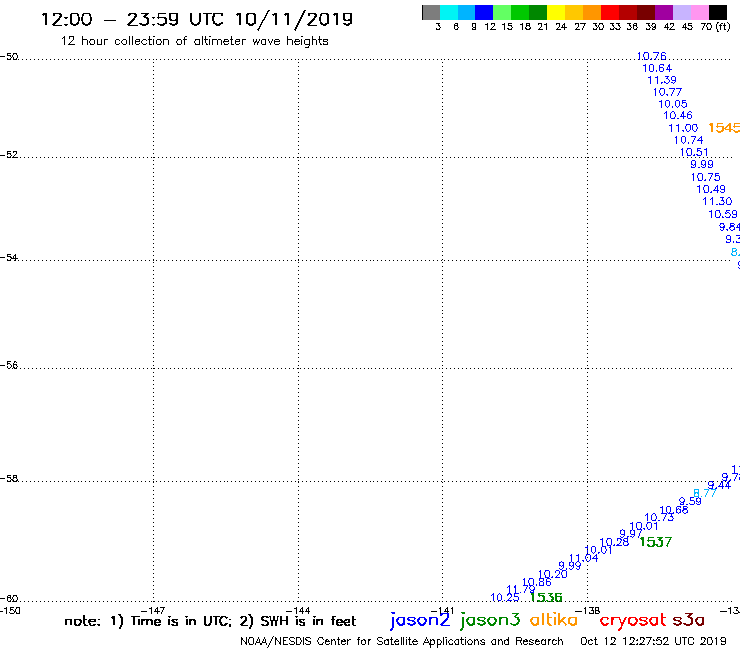Click the NOAA/NESDIS credit line
Screen dimensions: 740x650
402,642
